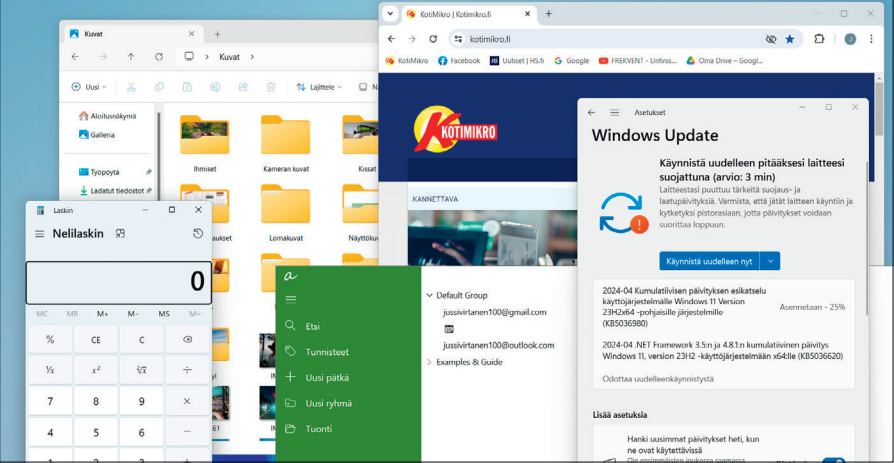
Task: Toggle tracking-protection eye icon in Chrome address bar
Action: 771,39
